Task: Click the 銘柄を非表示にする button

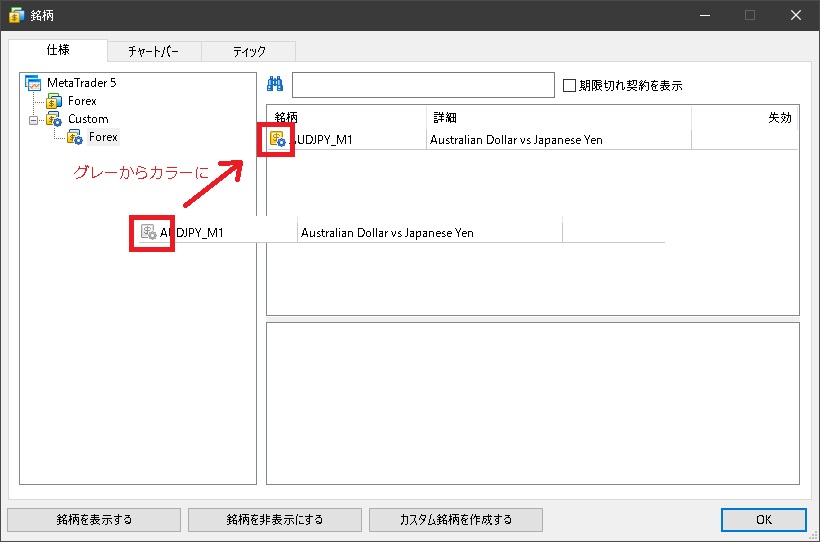Action: click(x=275, y=520)
